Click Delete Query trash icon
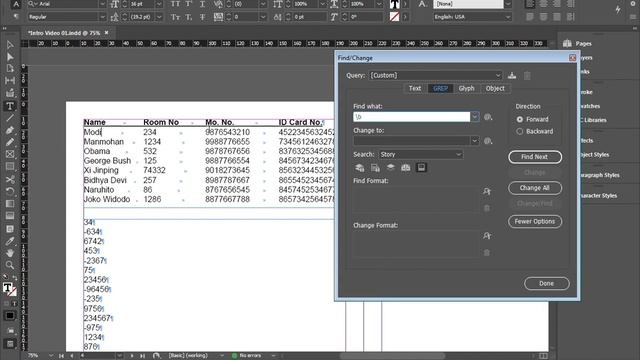The image size is (640, 360). click(x=527, y=76)
